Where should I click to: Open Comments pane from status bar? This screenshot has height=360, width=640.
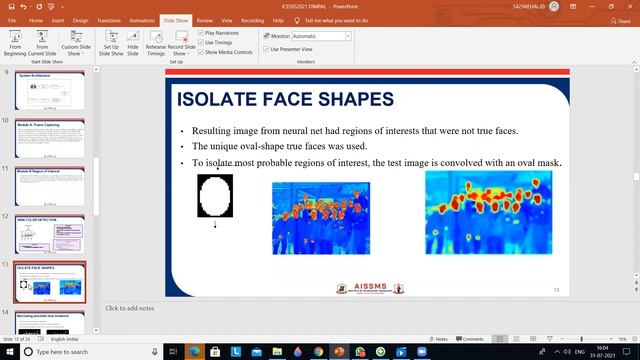pyautogui.click(x=470, y=339)
